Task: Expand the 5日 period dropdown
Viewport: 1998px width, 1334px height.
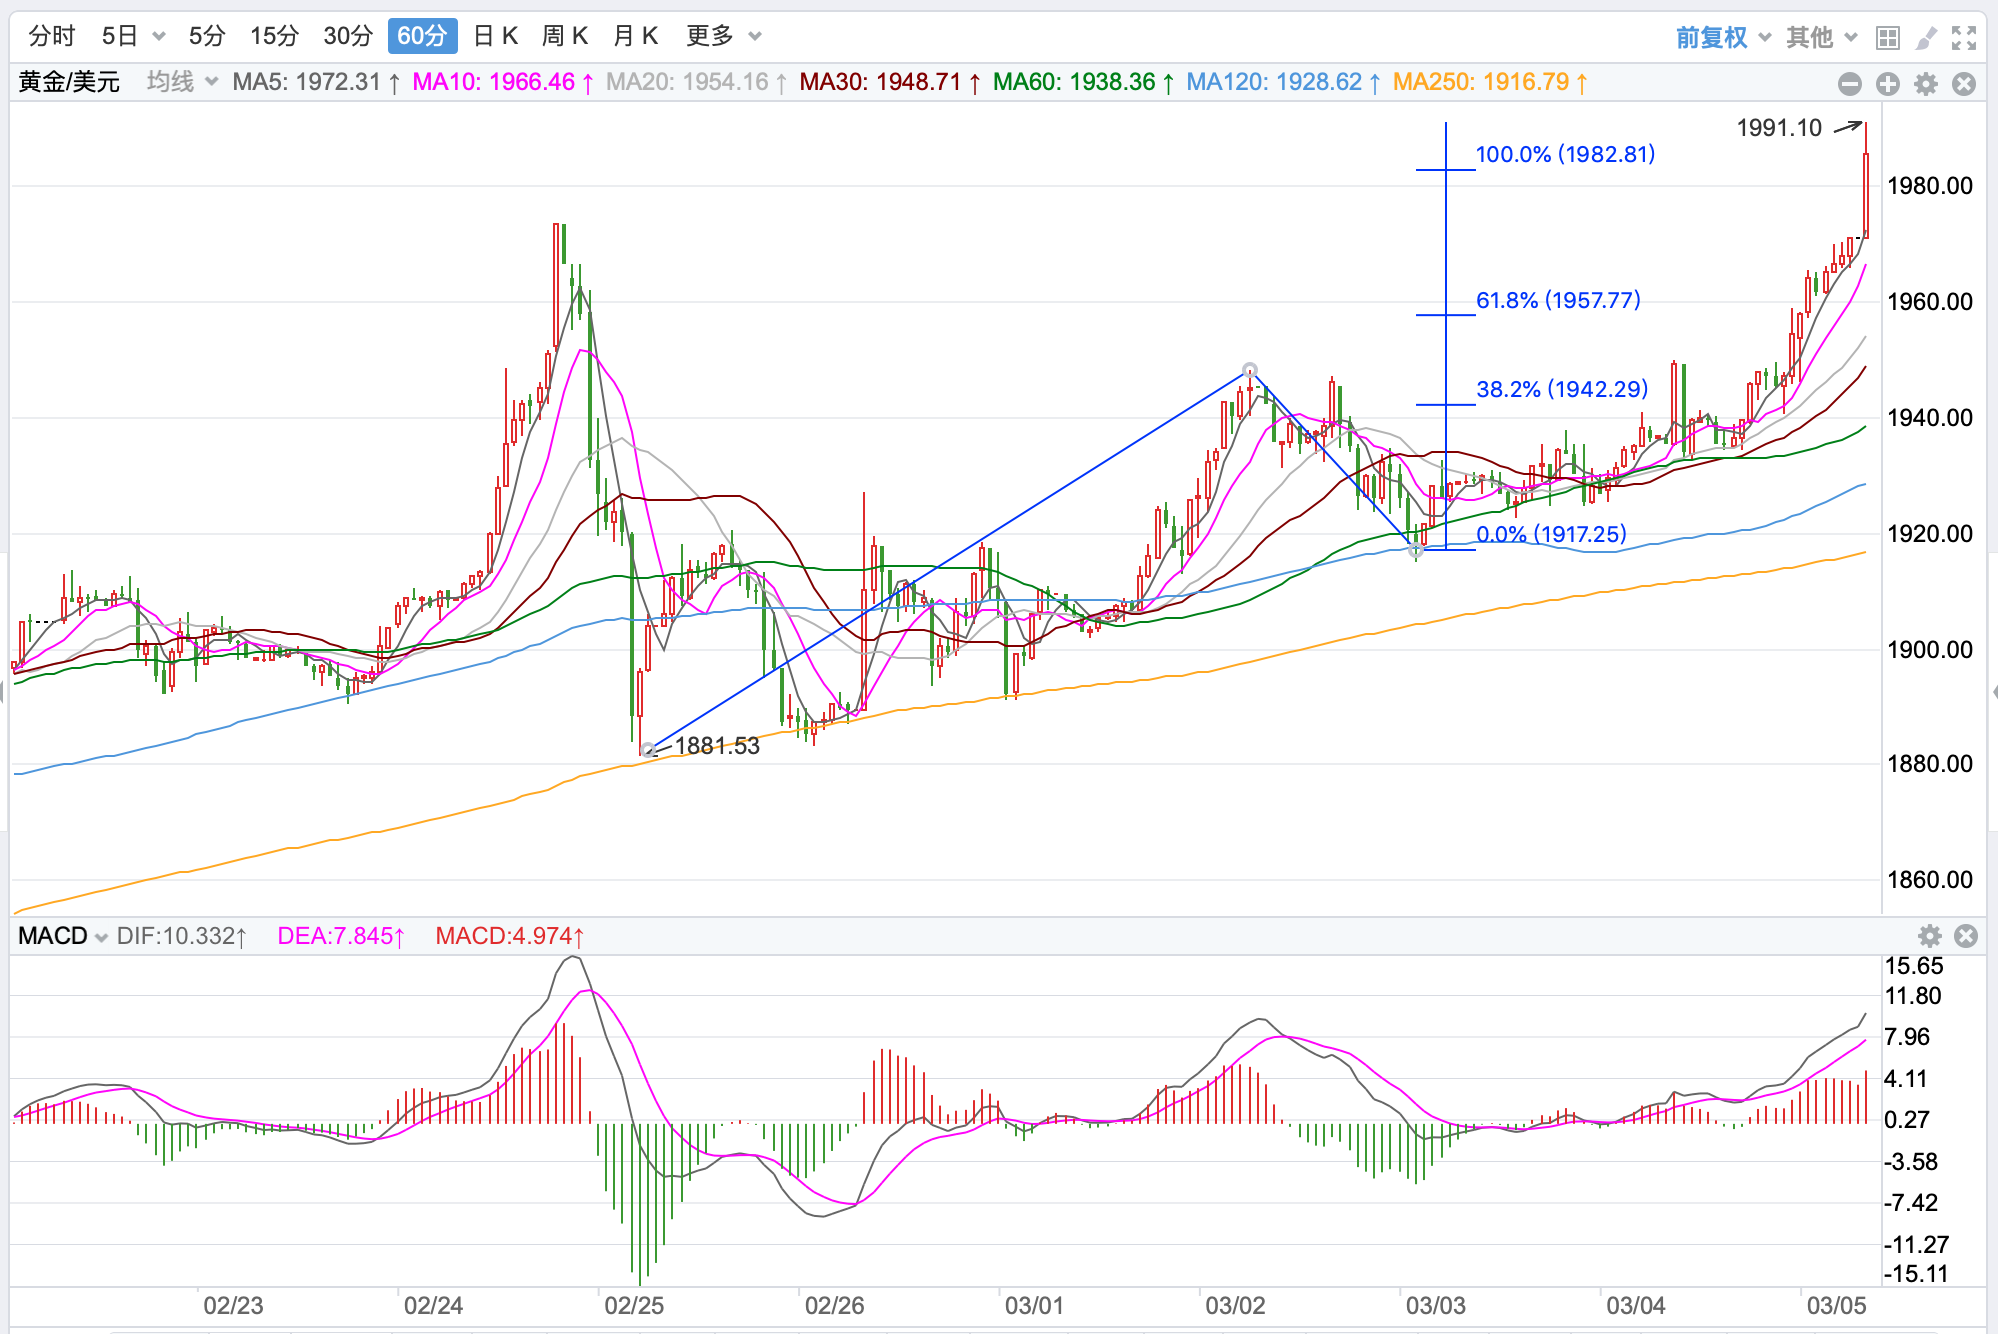Action: pyautogui.click(x=158, y=37)
